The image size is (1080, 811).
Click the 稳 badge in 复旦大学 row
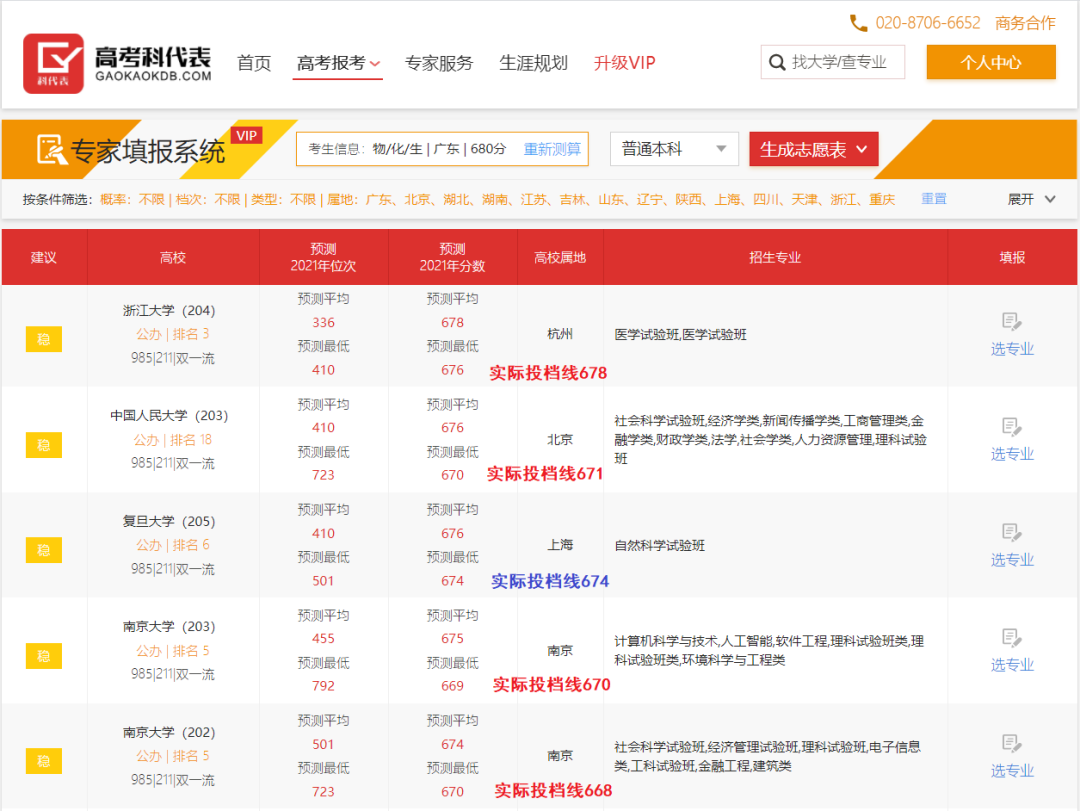(x=43, y=550)
